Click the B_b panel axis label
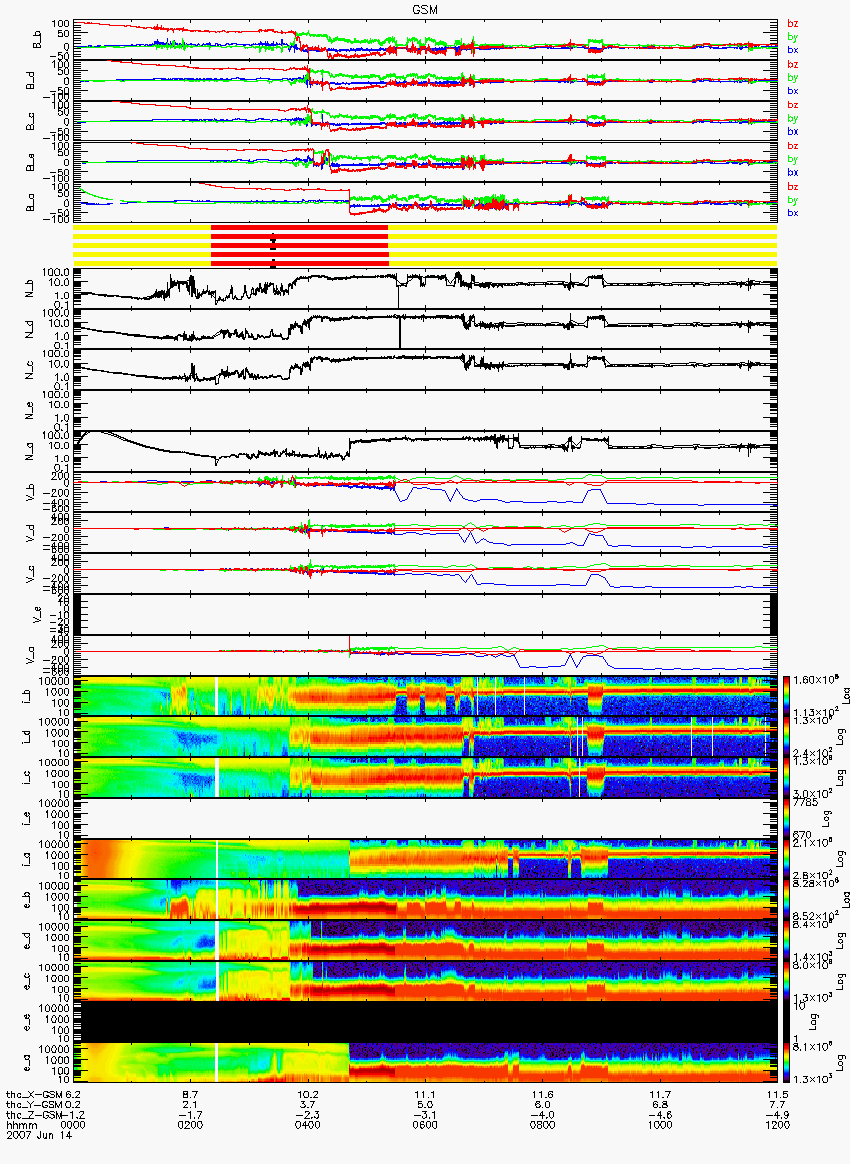 click(36, 40)
